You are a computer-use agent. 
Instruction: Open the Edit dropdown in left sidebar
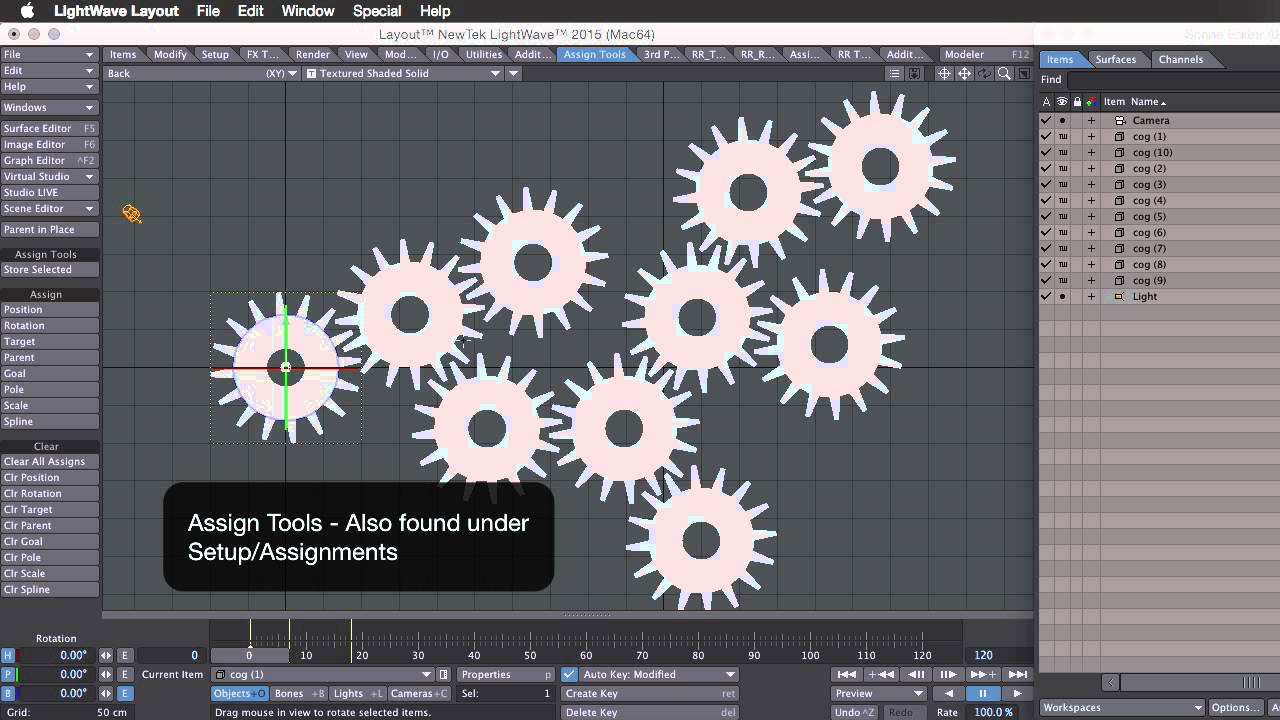(x=49, y=70)
